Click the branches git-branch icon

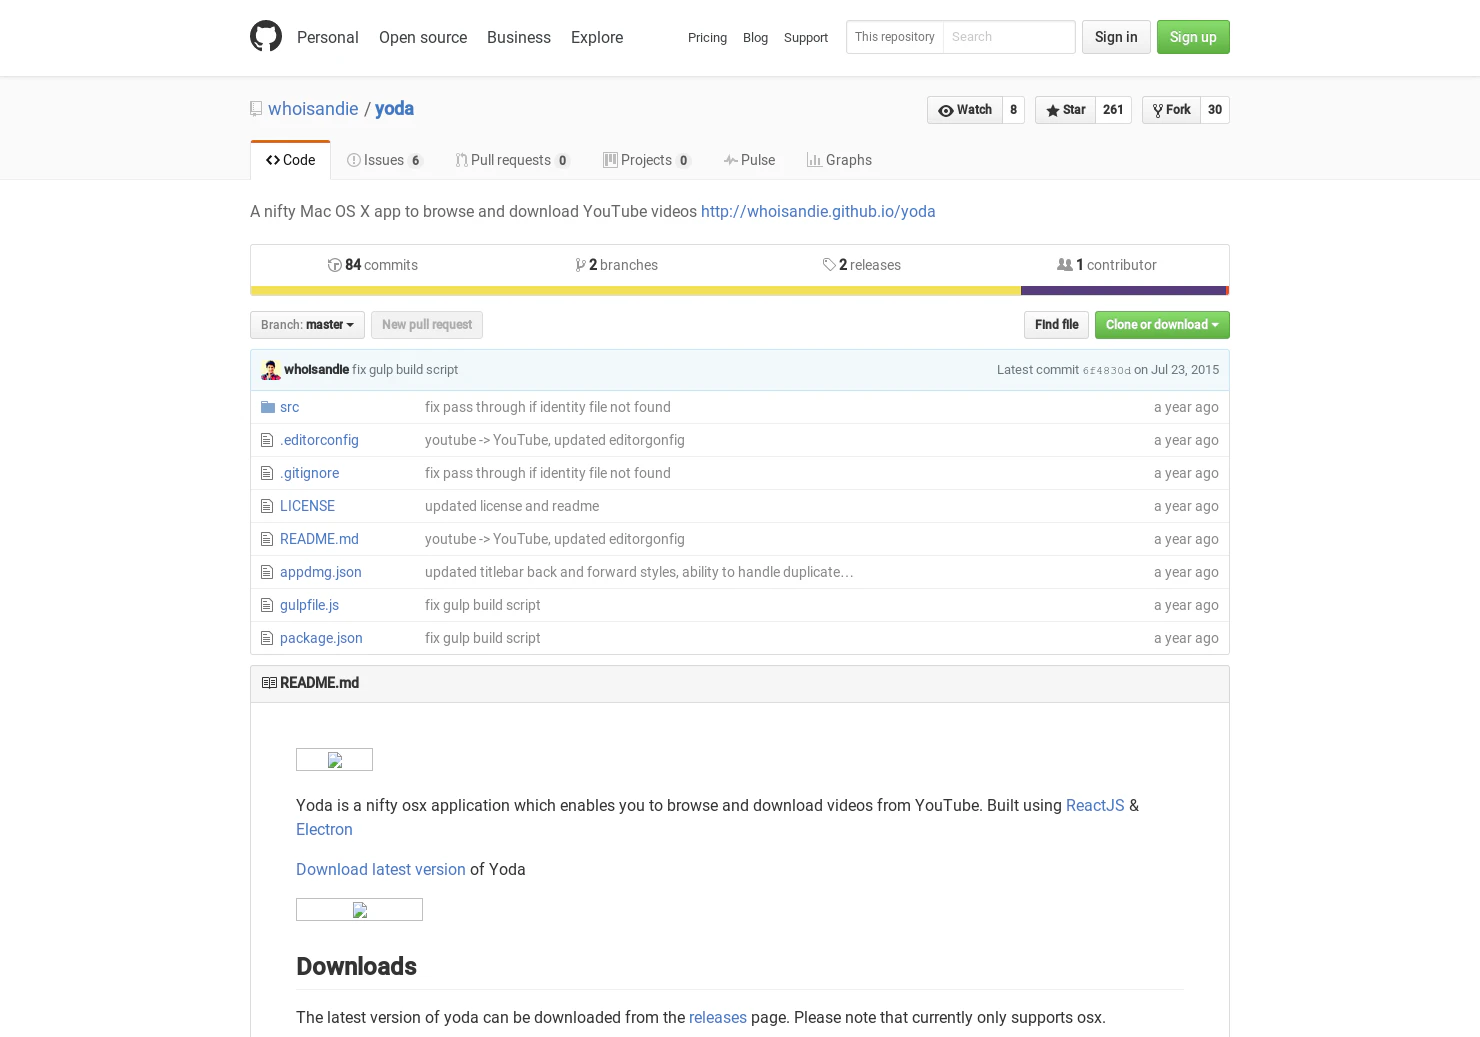coord(581,265)
